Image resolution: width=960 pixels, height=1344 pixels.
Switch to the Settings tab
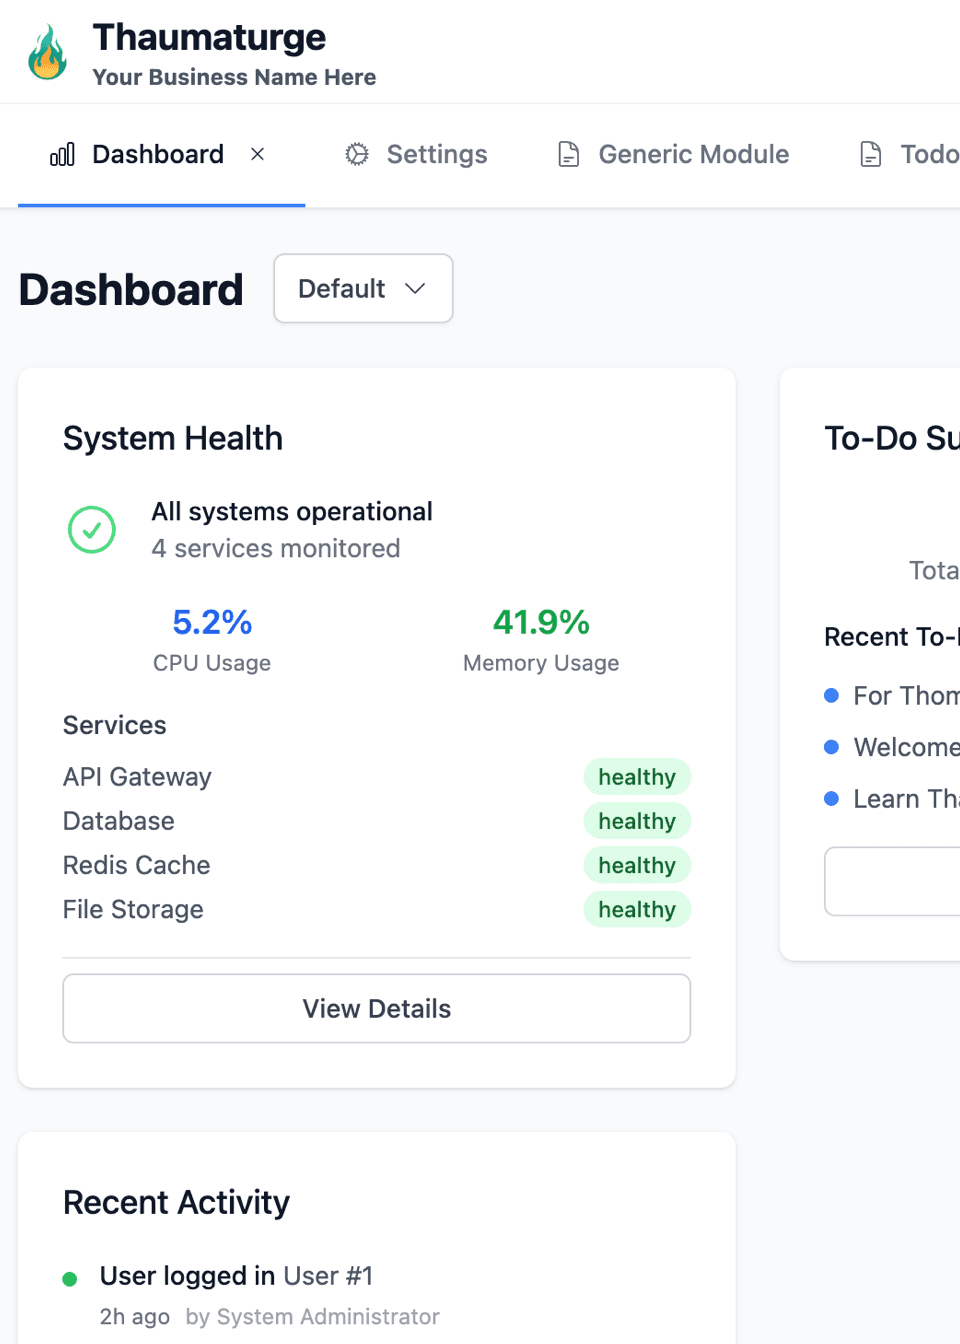click(436, 154)
